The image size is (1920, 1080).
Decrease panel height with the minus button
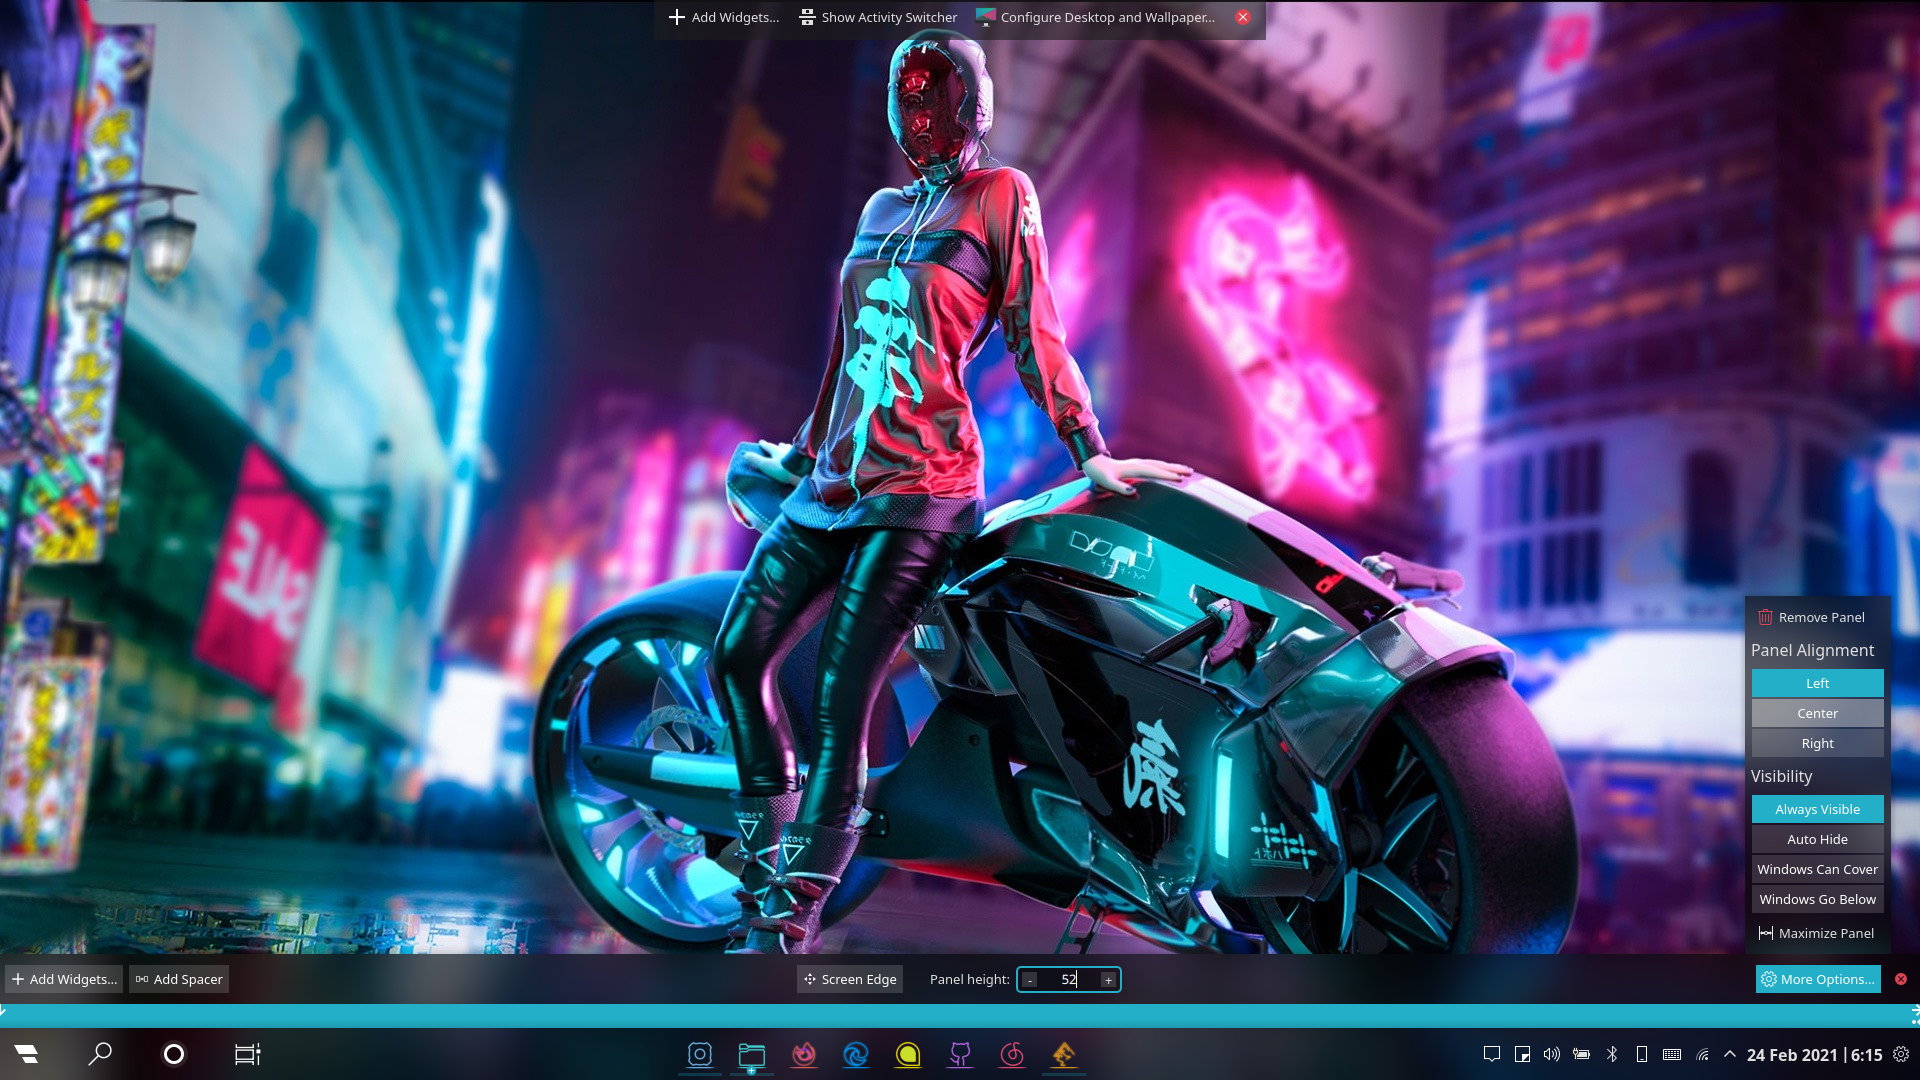coord(1030,980)
